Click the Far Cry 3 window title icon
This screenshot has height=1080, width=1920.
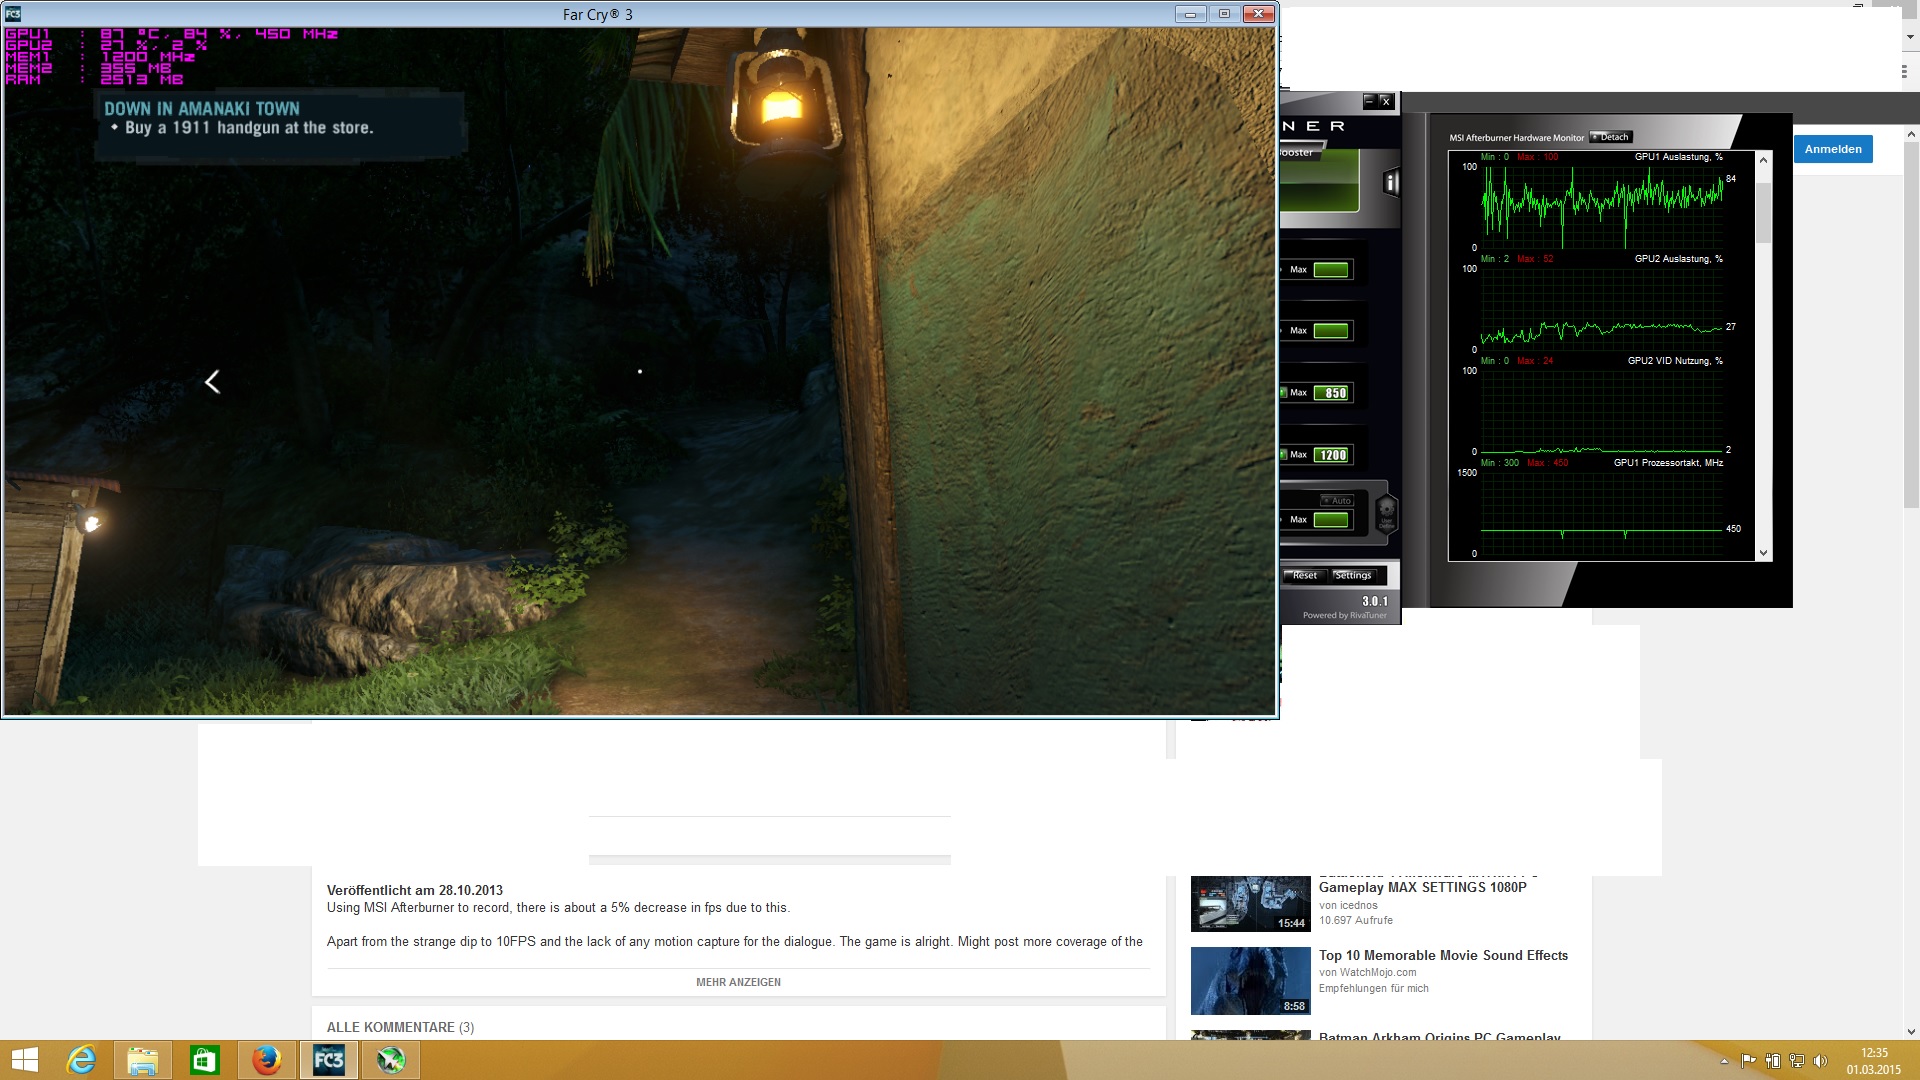coord(13,14)
